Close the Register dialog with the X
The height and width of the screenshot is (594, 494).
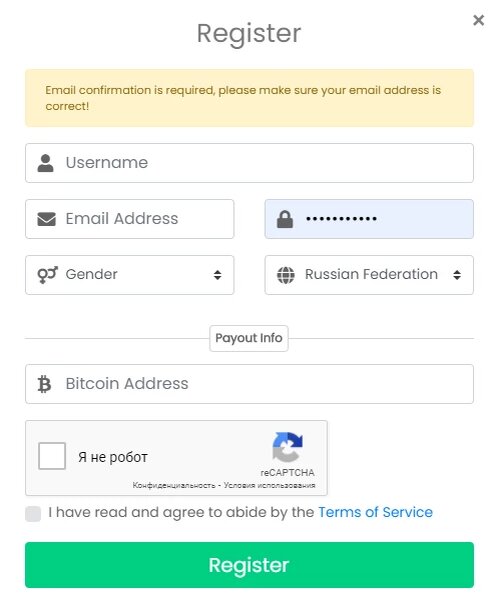478,20
